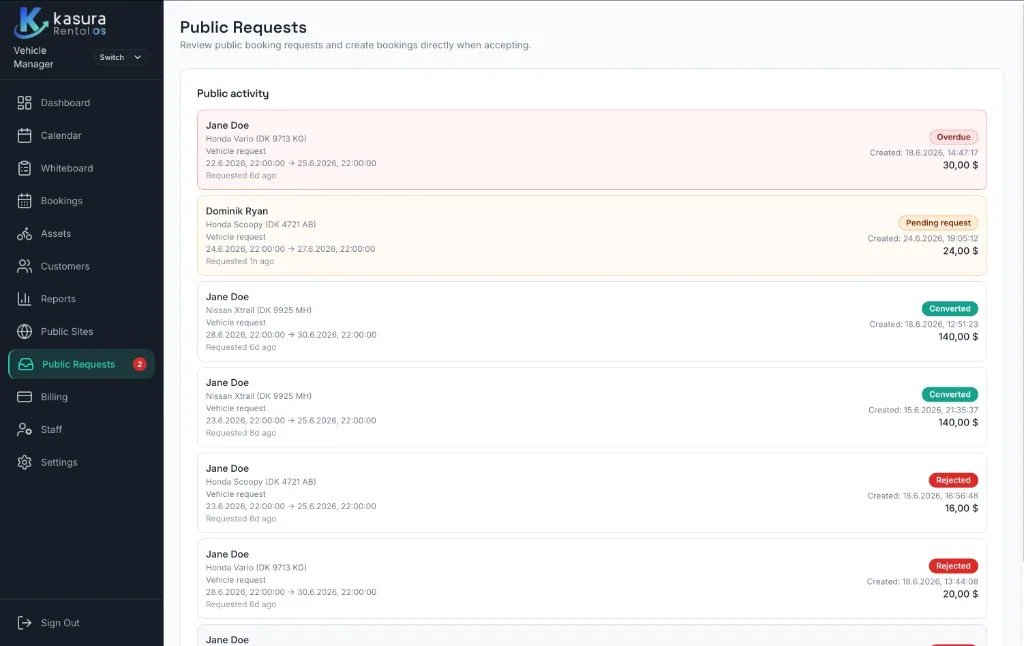Open the Billing label
The image size is (1024, 646).
[x=54, y=396]
